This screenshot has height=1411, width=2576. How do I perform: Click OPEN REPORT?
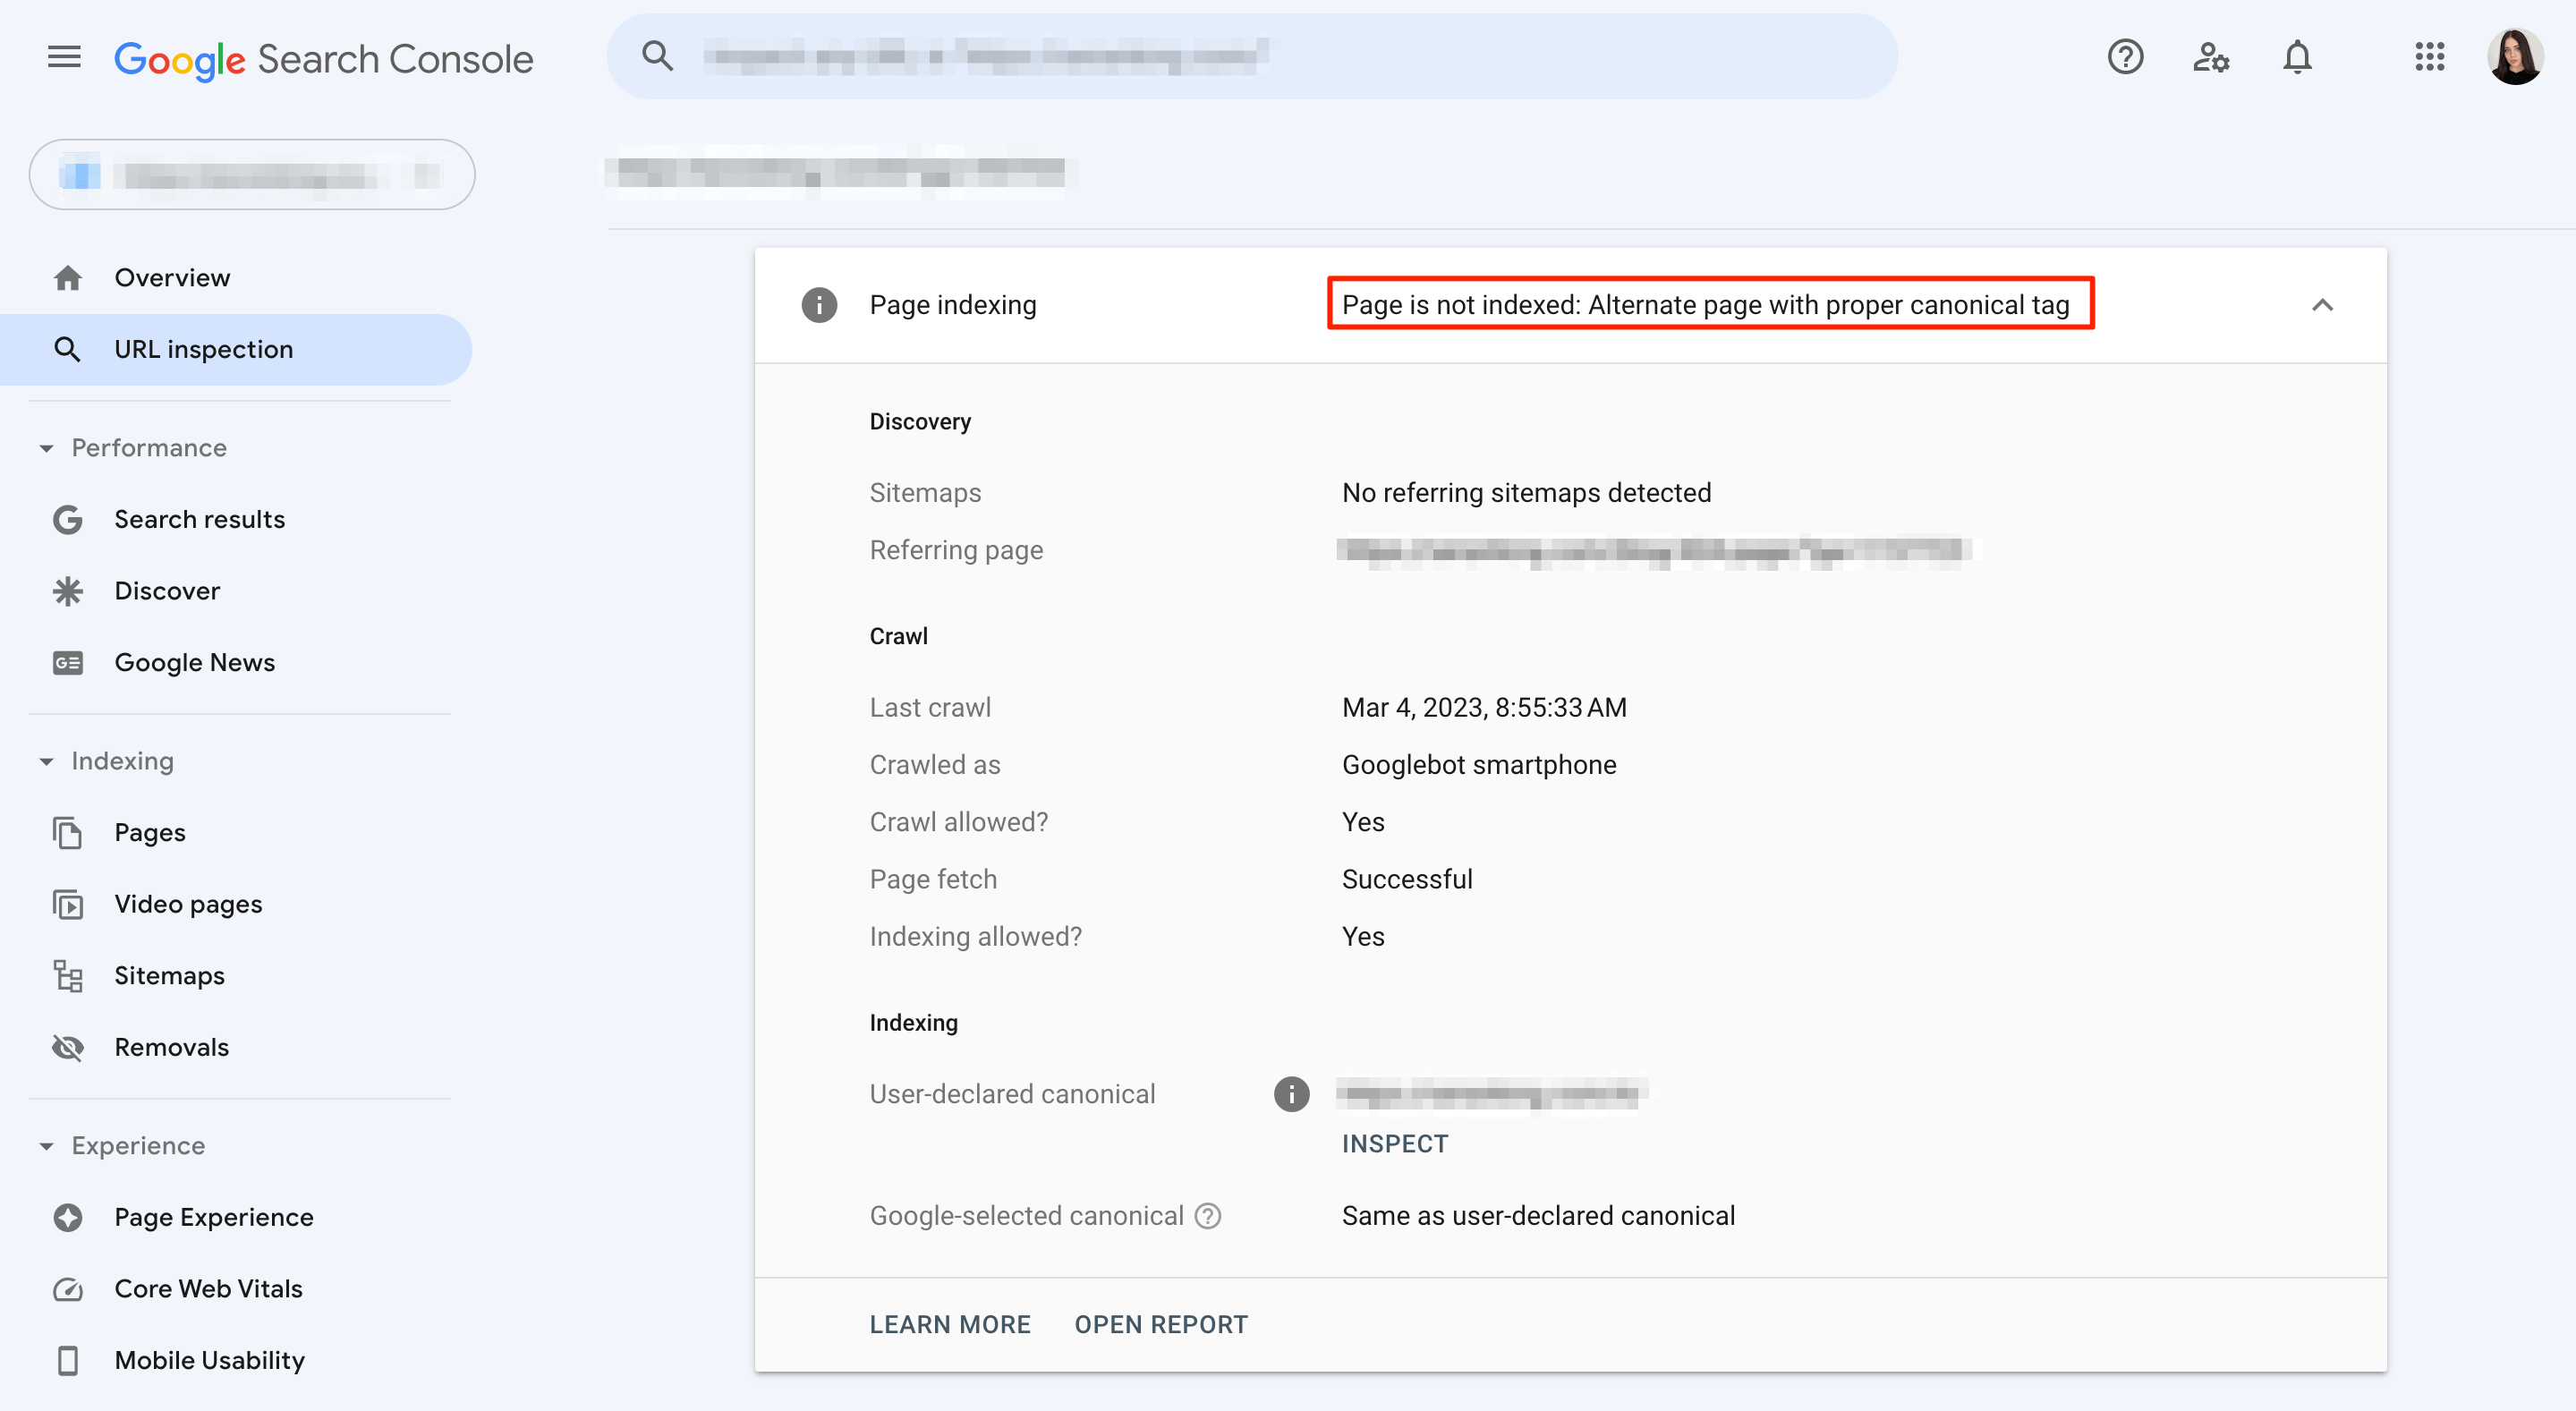1160,1325
